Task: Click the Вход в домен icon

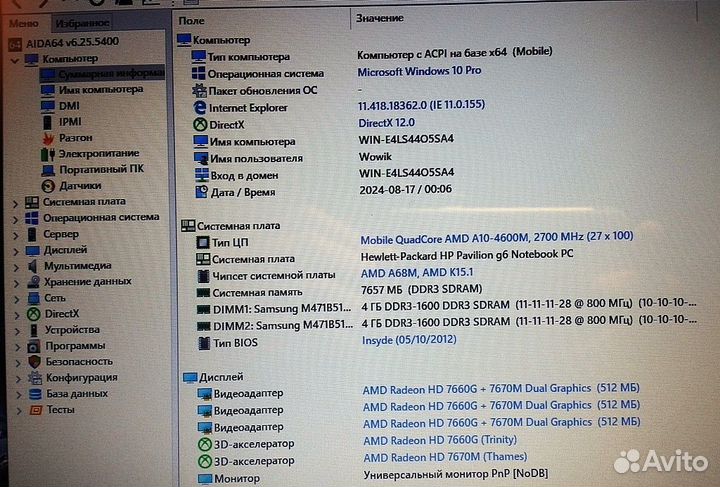Action: 202,175
